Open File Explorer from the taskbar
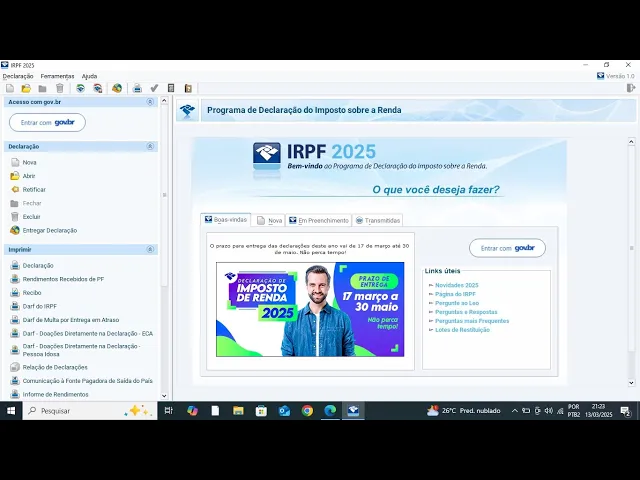The width and height of the screenshot is (640, 480). [238, 411]
